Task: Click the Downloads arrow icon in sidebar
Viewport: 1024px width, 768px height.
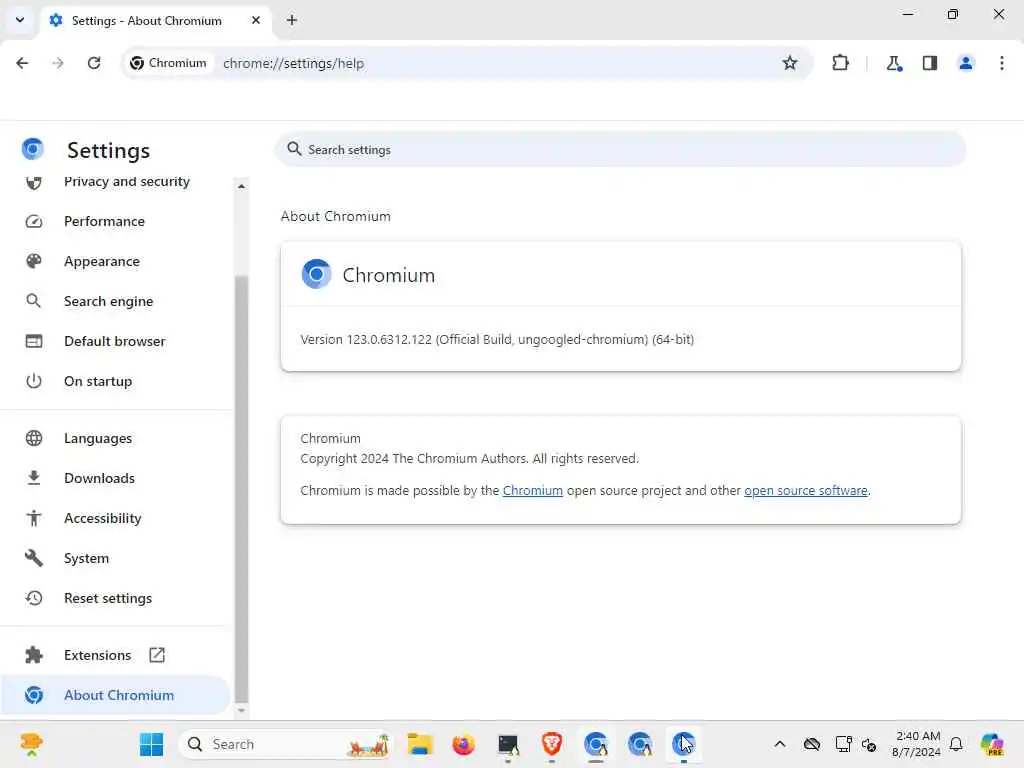Action: pos(34,478)
